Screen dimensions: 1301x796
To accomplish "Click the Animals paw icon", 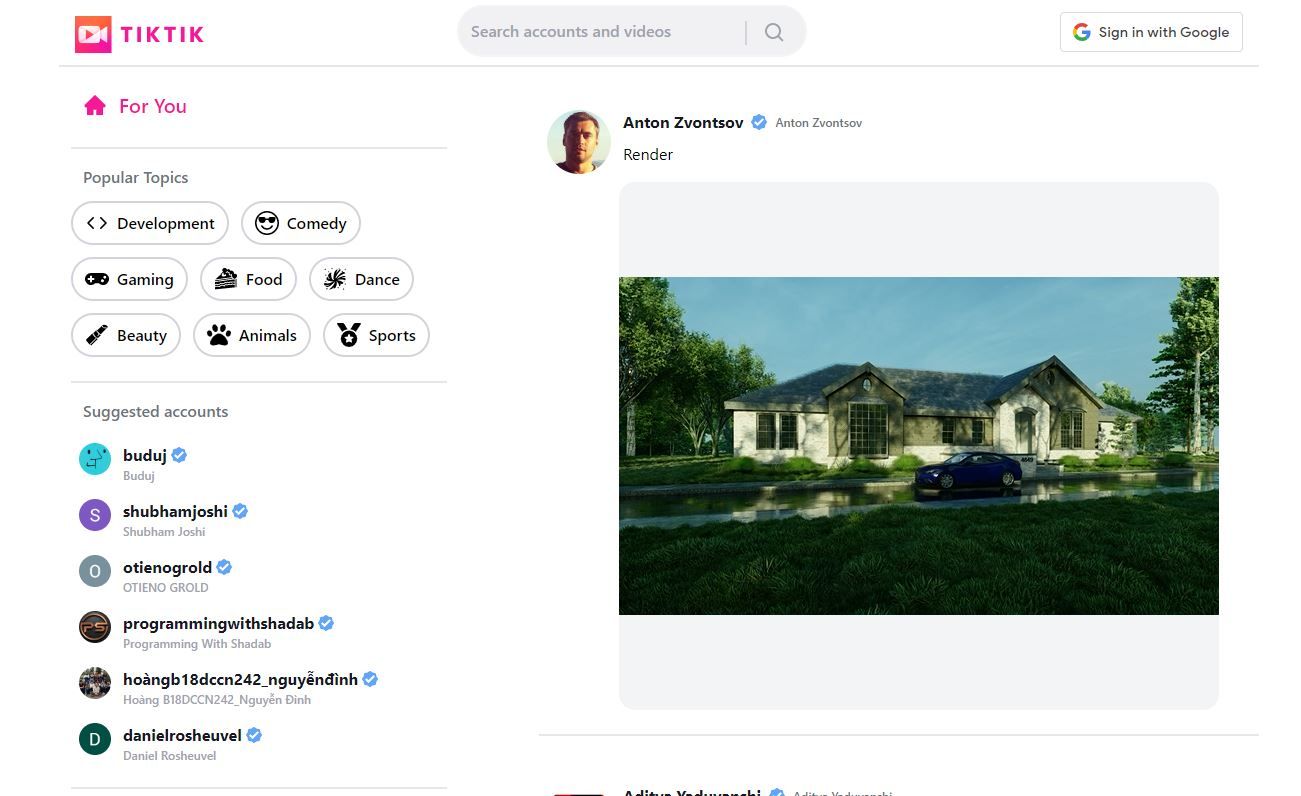I will tap(219, 335).
